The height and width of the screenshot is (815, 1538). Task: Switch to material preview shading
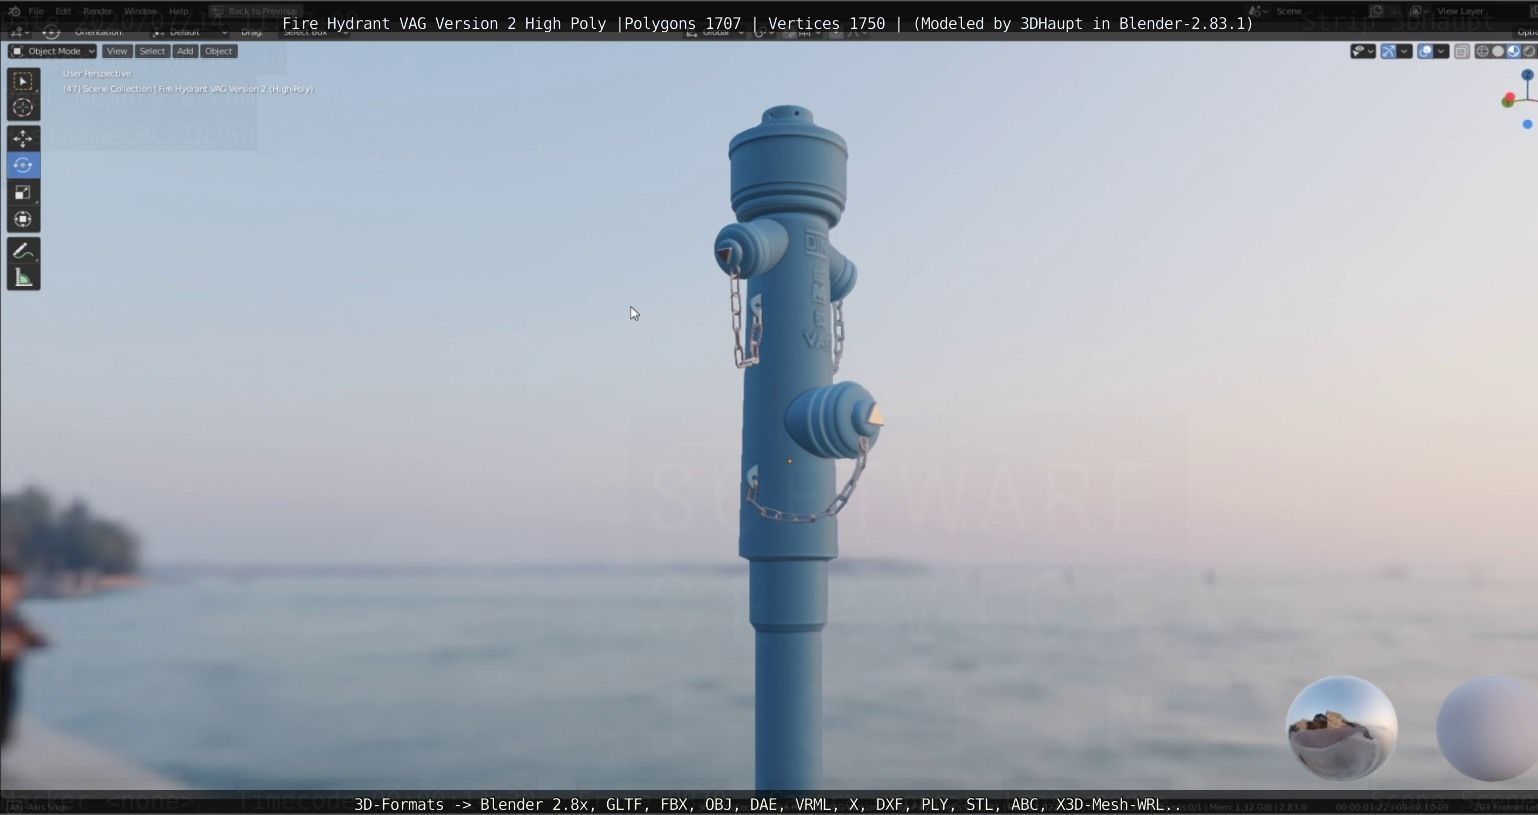tap(1514, 51)
